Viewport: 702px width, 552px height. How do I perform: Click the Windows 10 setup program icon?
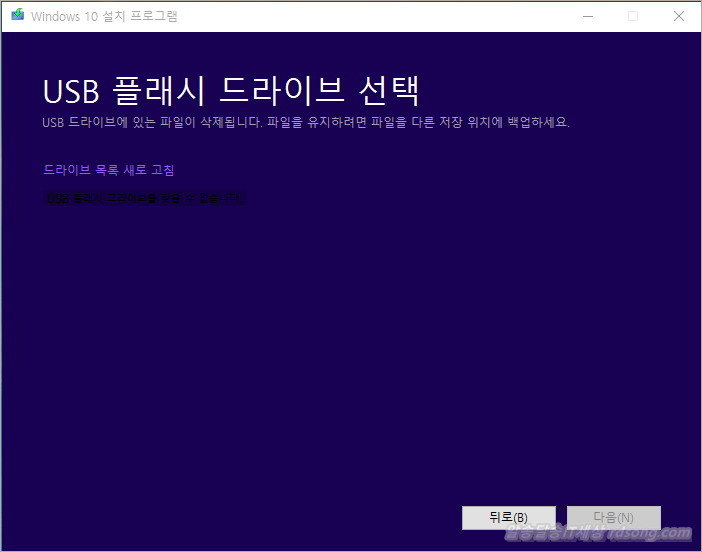[17, 16]
